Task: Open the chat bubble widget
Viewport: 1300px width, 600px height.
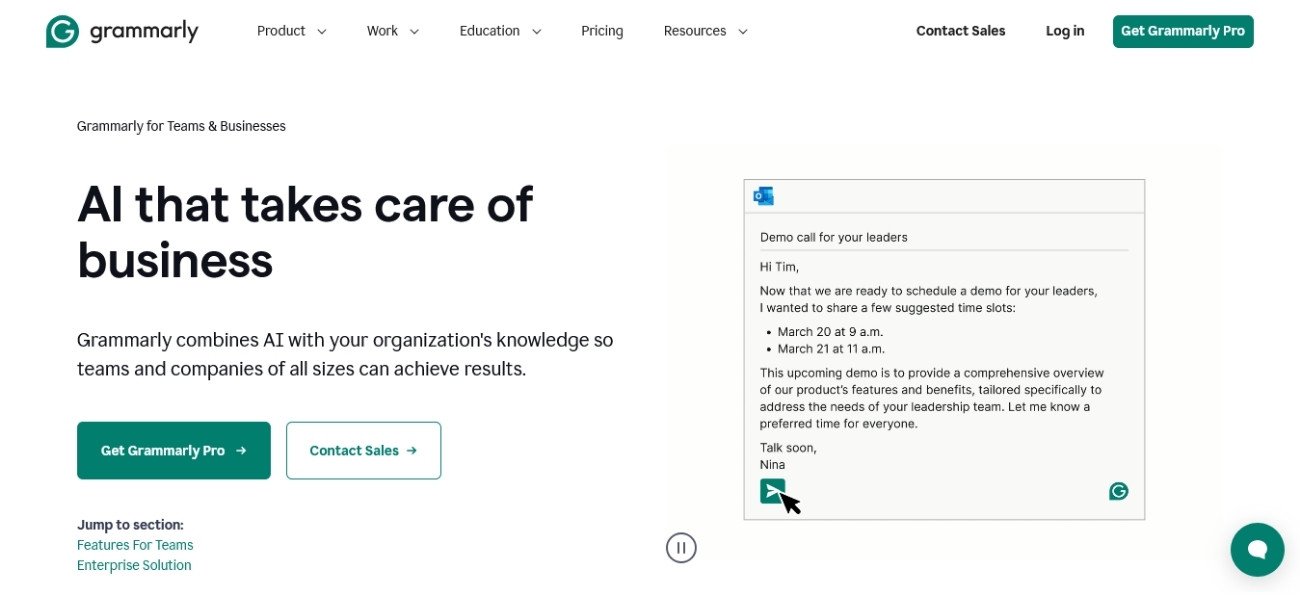Action: [1257, 549]
